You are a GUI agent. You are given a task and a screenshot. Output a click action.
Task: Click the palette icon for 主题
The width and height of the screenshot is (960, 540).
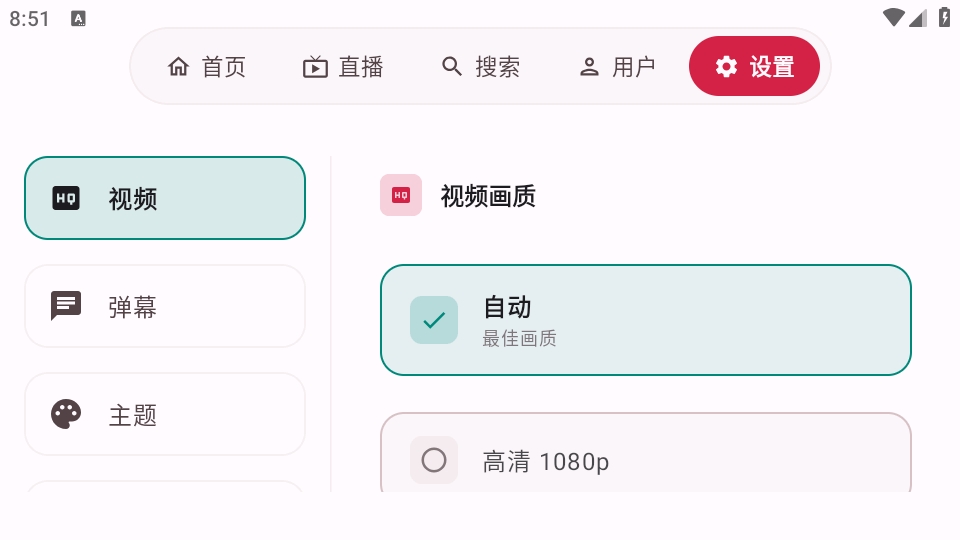(x=66, y=414)
